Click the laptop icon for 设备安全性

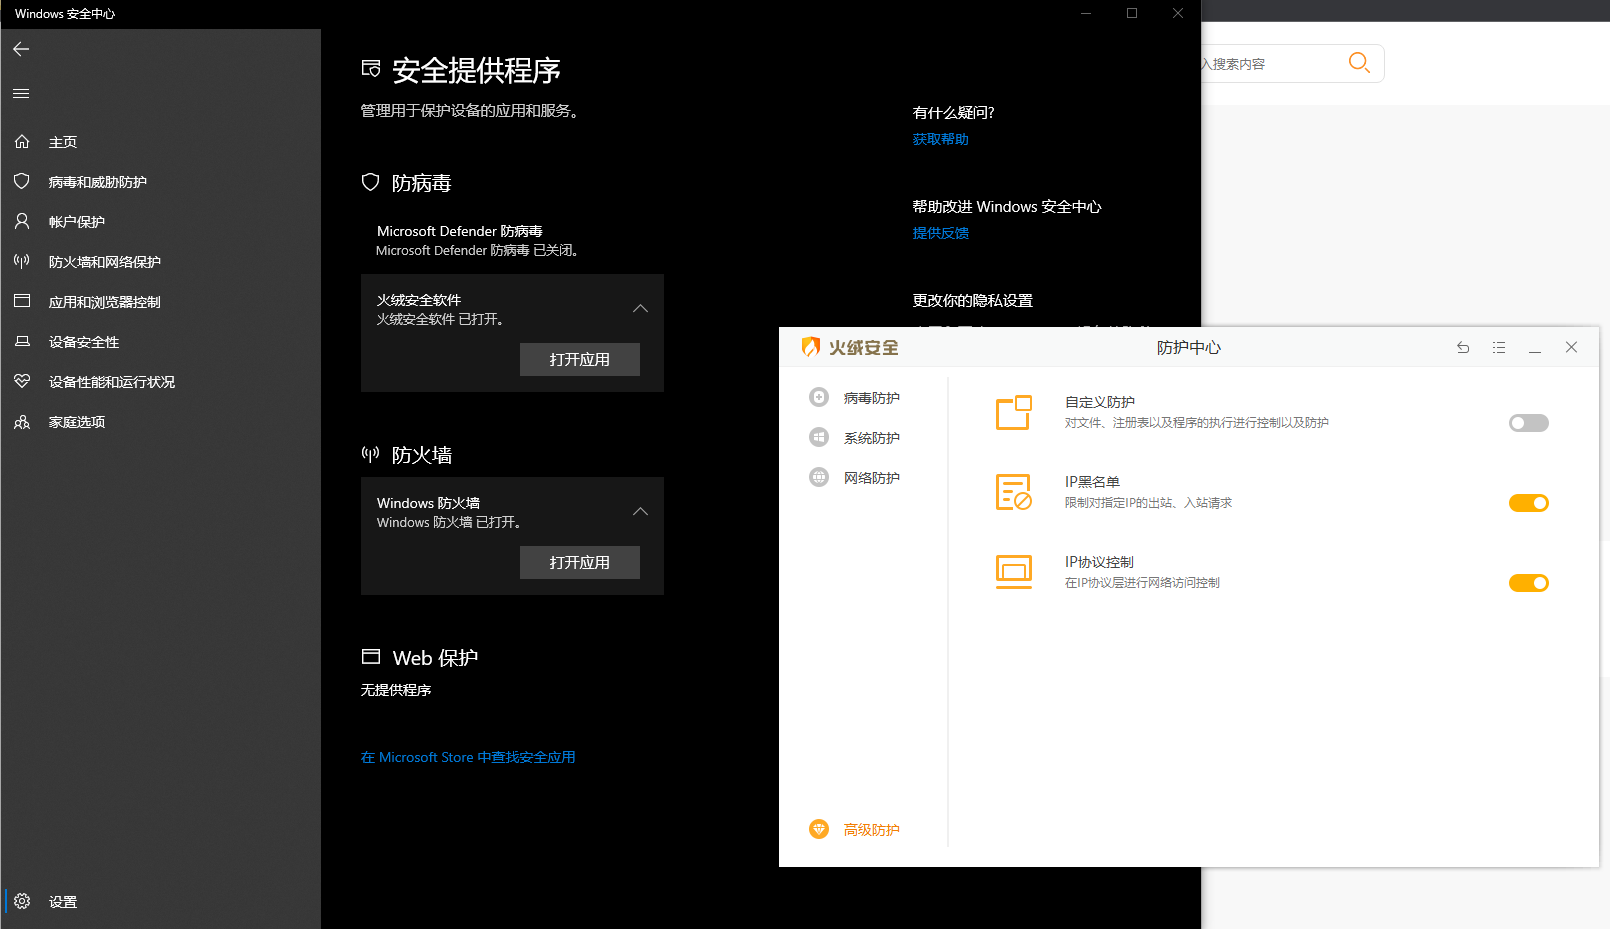[x=22, y=341]
